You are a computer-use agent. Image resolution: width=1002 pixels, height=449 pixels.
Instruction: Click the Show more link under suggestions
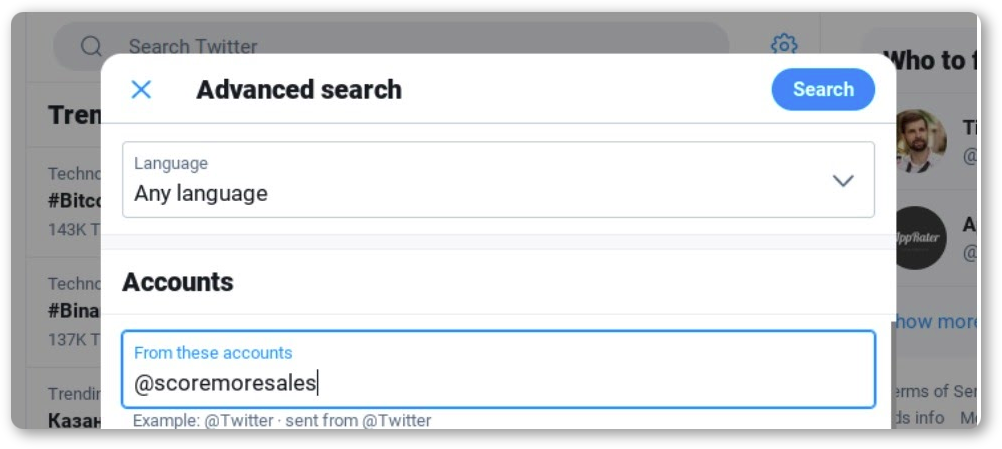coord(936,321)
